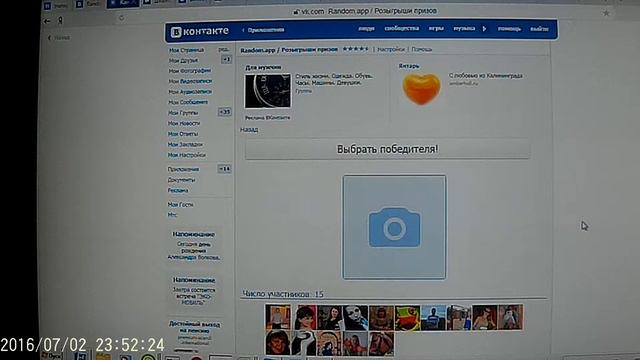Open Мои Видеозаписи in the sidebar
The image size is (640, 360).
[190, 82]
